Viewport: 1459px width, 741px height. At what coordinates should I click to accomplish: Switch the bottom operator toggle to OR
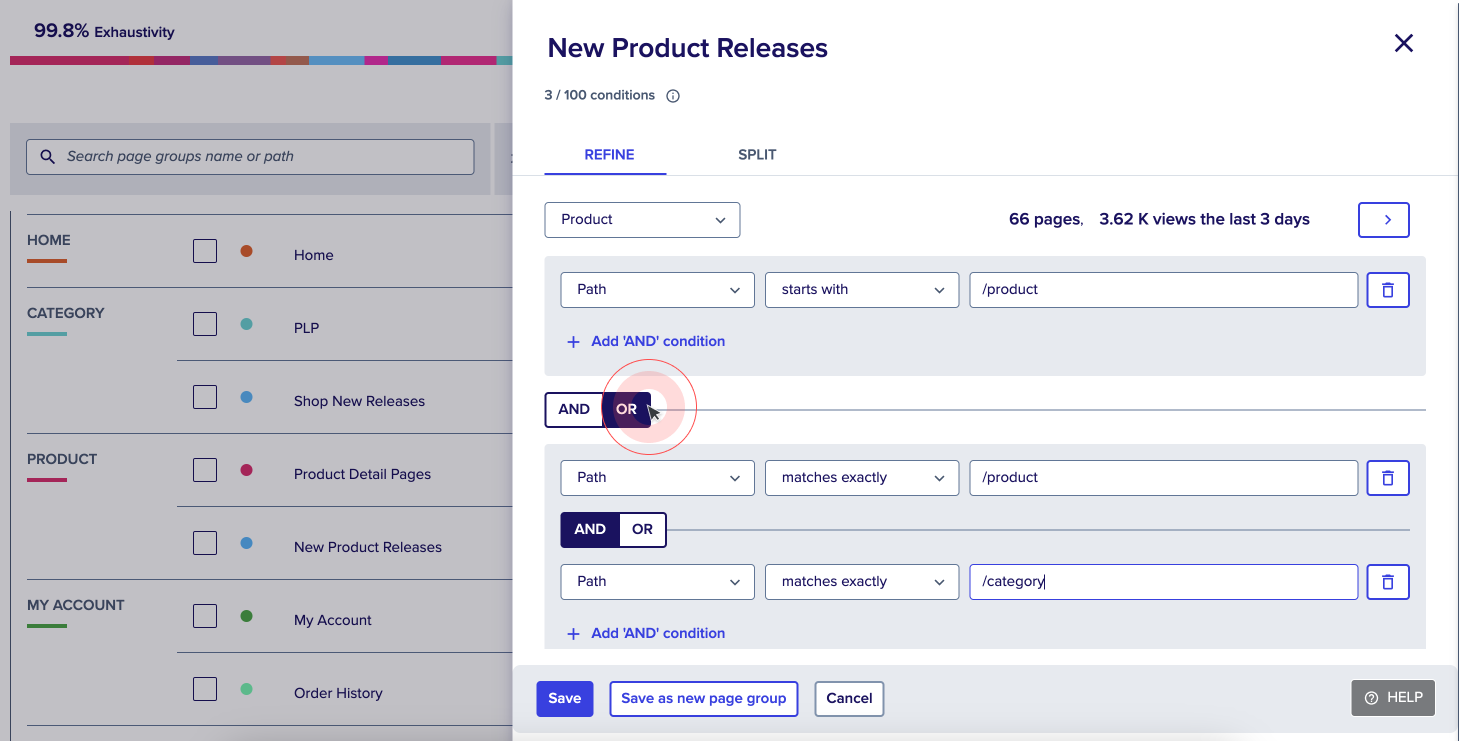coord(641,529)
